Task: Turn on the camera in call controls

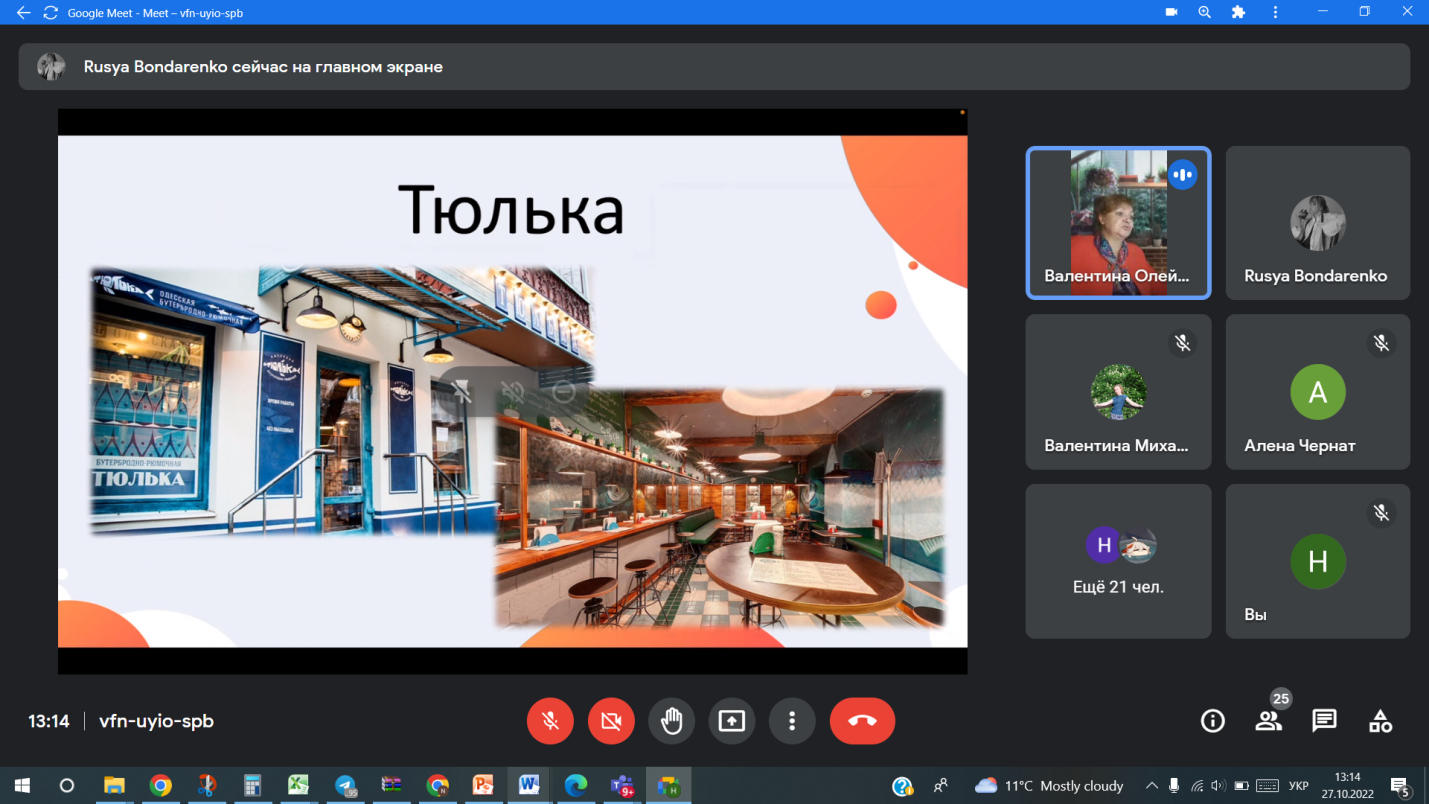Action: click(x=611, y=721)
